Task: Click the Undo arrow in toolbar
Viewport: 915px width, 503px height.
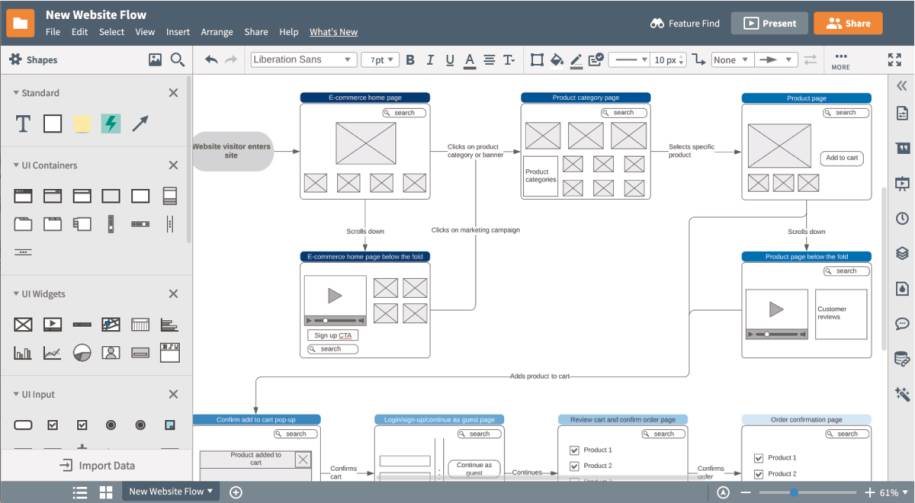Action: tap(211, 60)
